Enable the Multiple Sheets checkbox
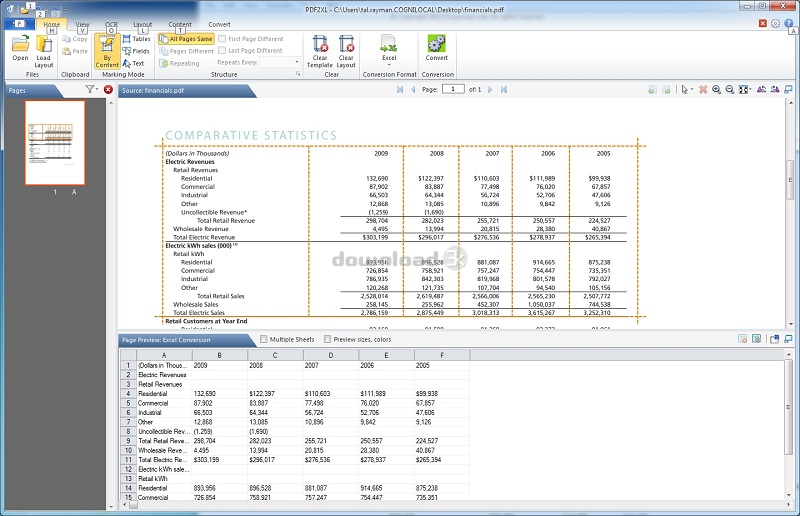Viewport: 800px width, 516px height. pos(264,339)
